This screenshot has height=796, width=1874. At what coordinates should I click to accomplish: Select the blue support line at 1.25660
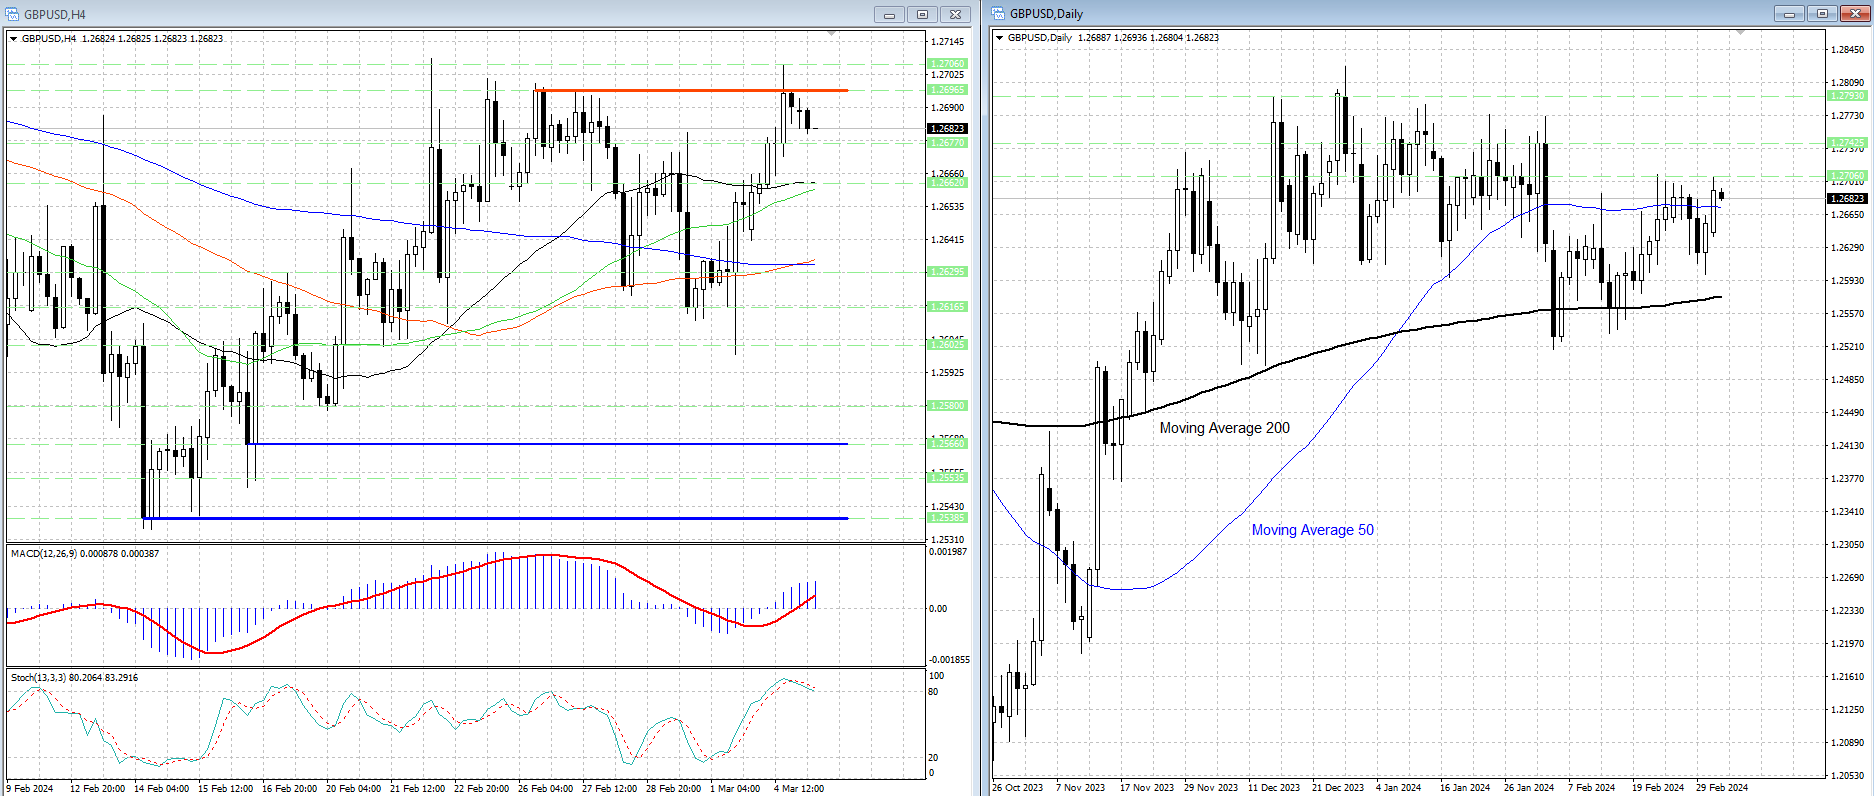(548, 444)
